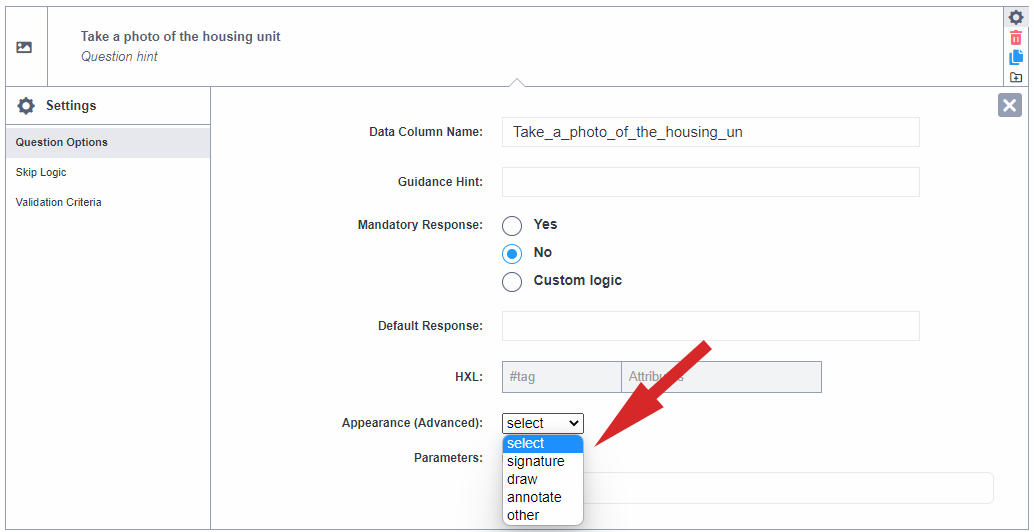Select No for Mandatory Response

[512, 253]
